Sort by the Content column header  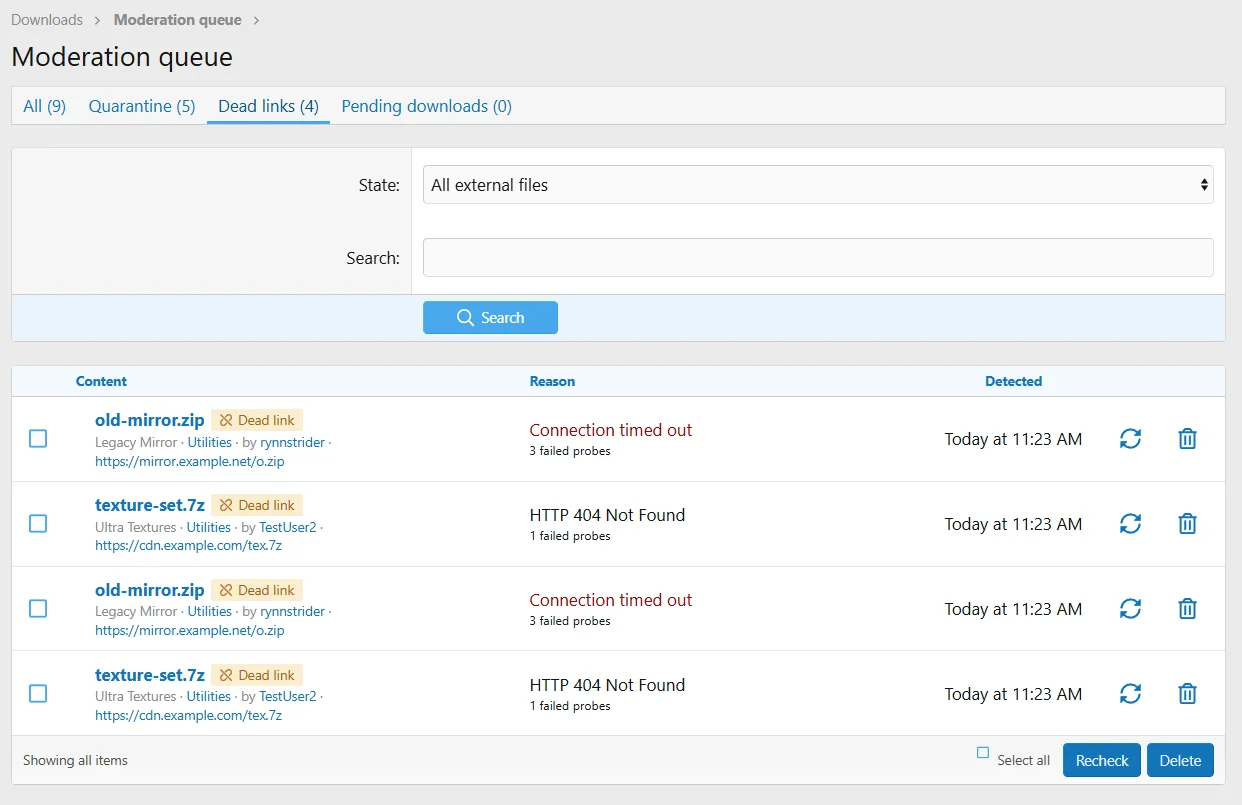click(x=101, y=381)
